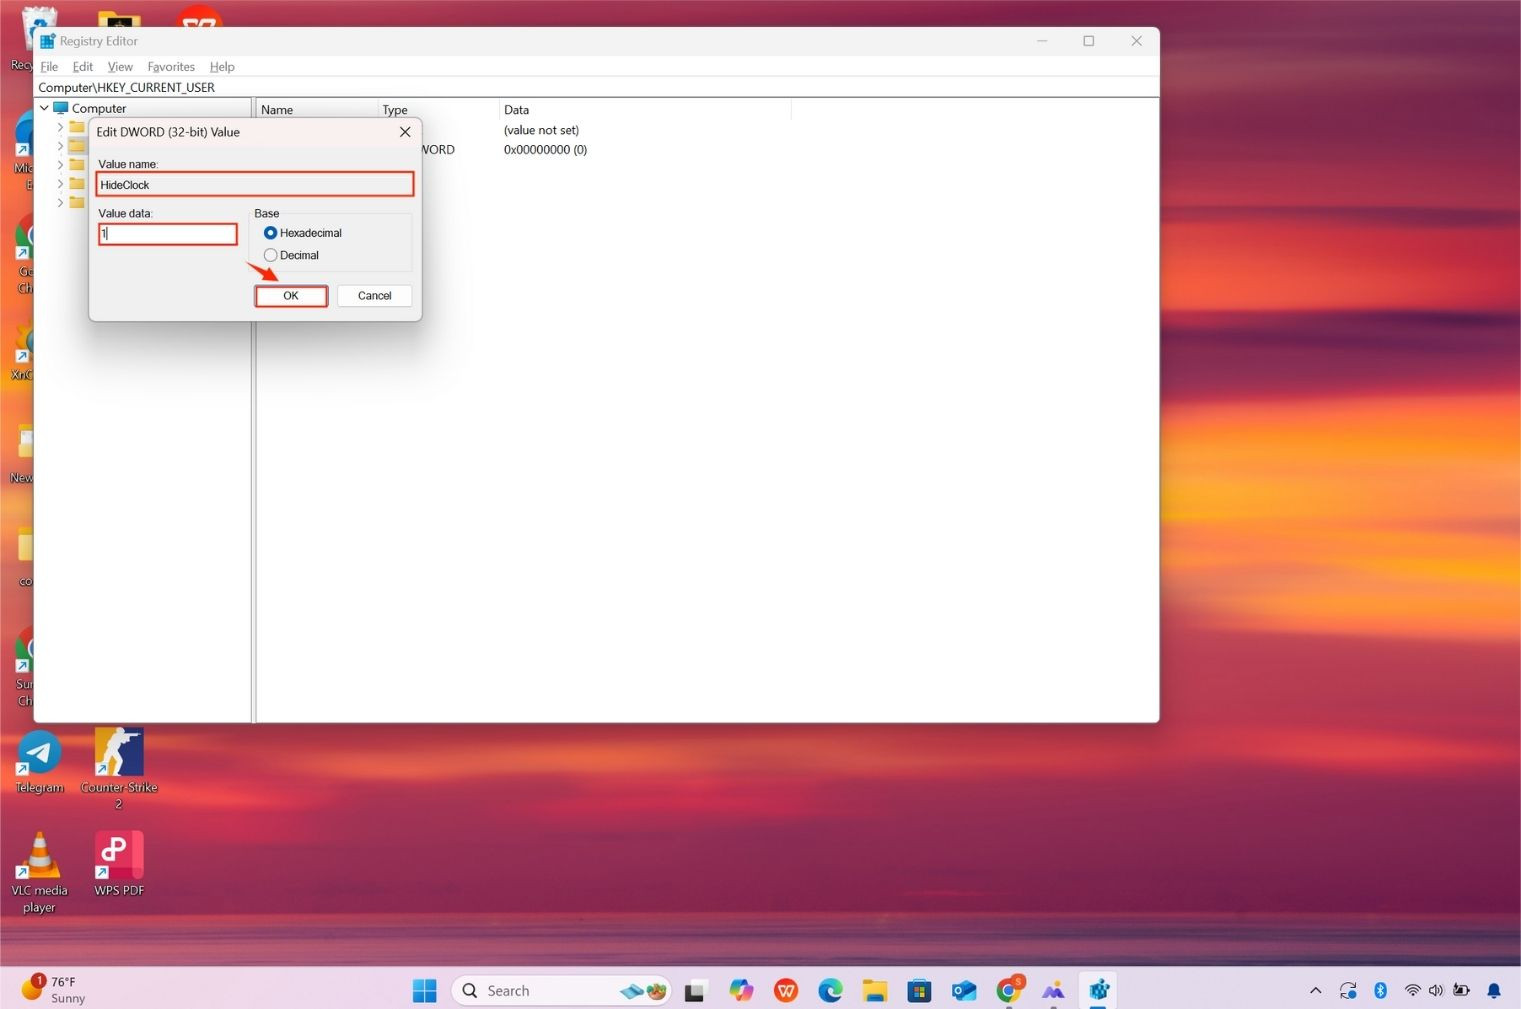Image resolution: width=1521 pixels, height=1009 pixels.
Task: Launch VLC media player
Action: tap(39, 857)
